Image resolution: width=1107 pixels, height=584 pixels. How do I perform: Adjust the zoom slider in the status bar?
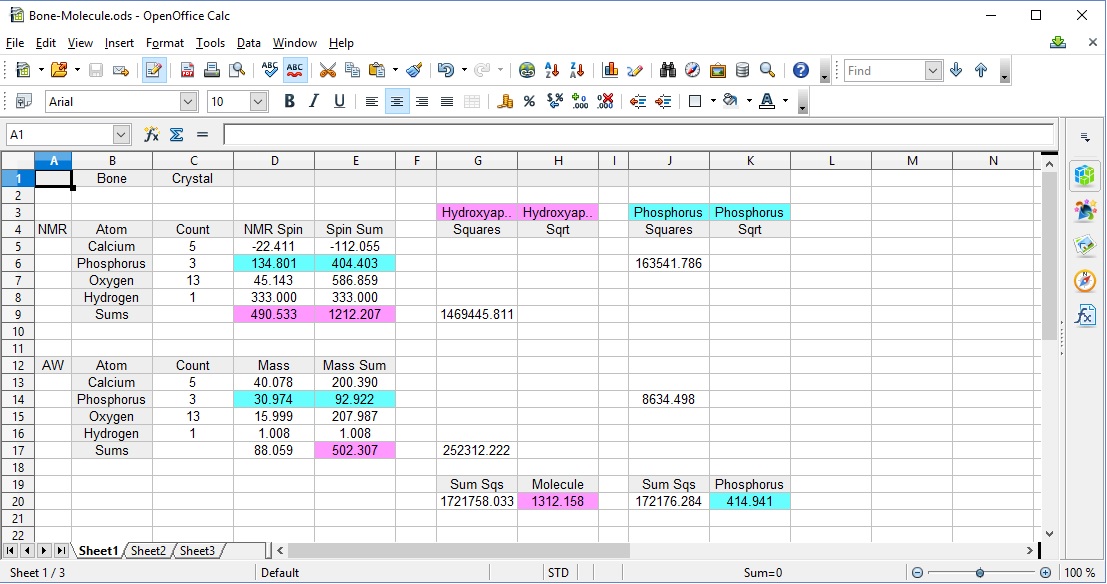click(979, 572)
